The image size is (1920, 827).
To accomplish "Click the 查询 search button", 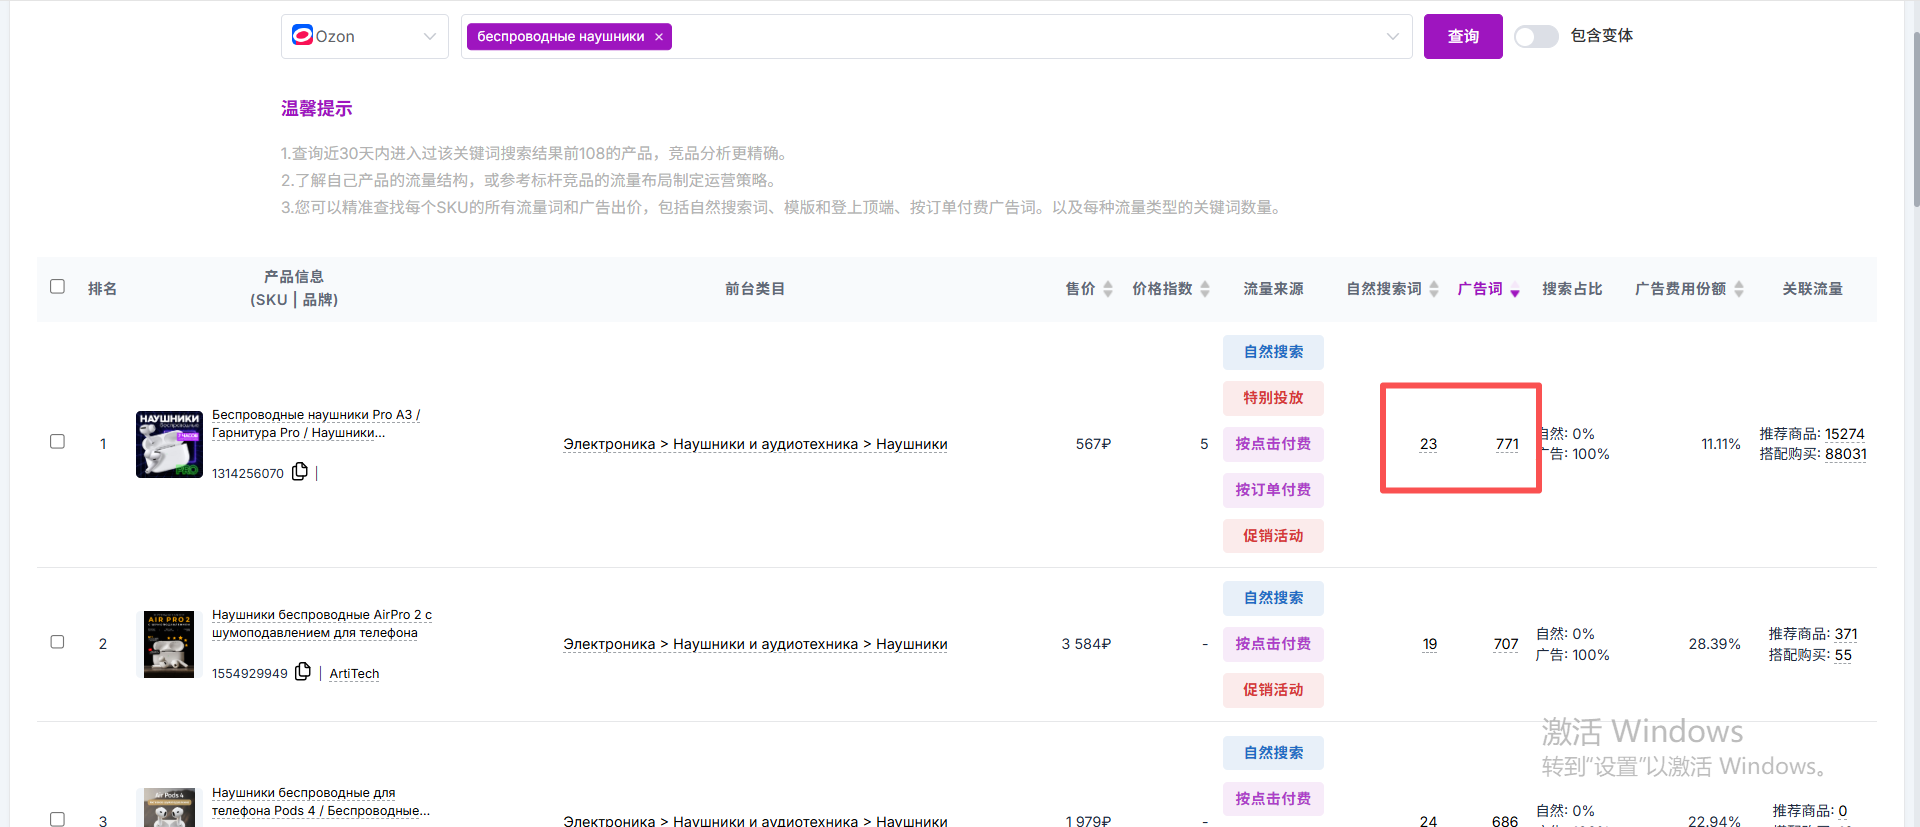I will 1462,37.
